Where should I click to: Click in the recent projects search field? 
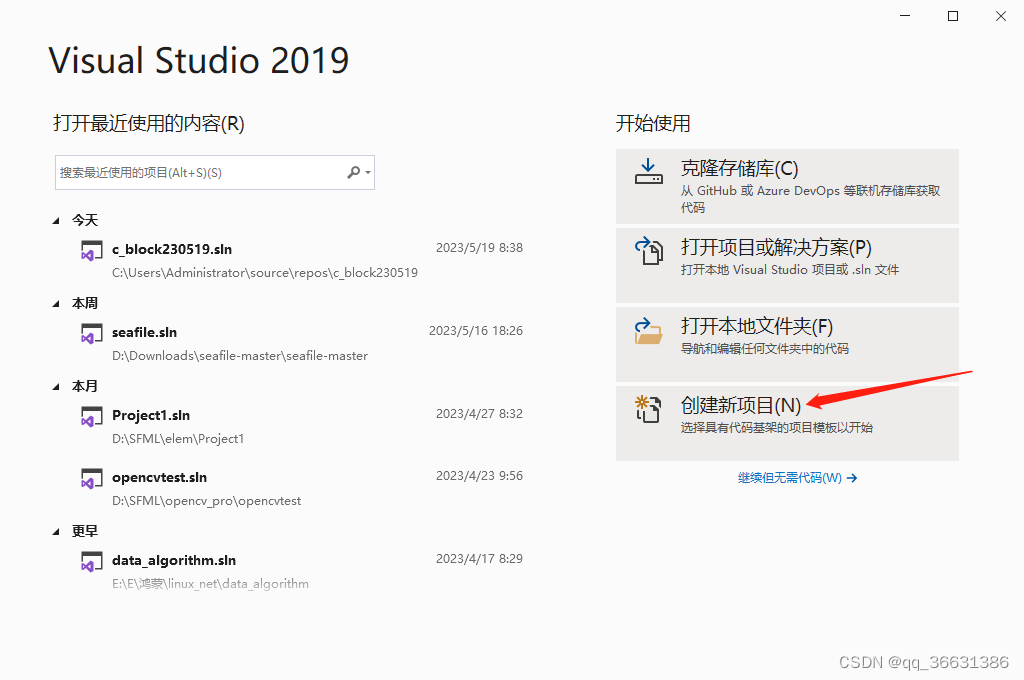click(x=200, y=172)
